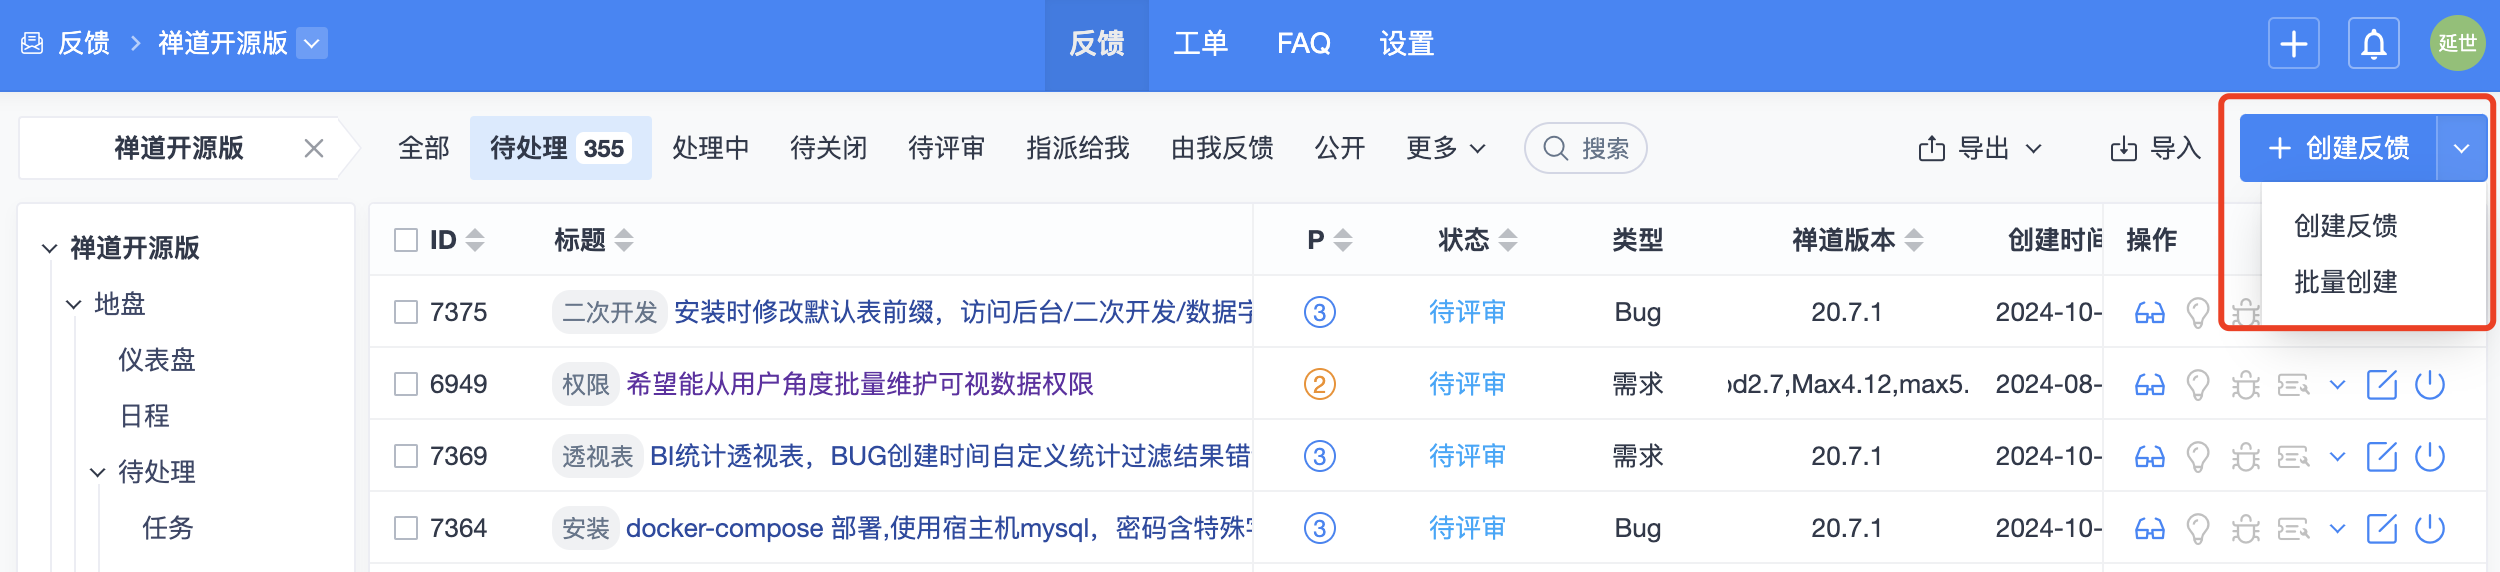Click the ticket icon in row 7369

tap(2293, 457)
